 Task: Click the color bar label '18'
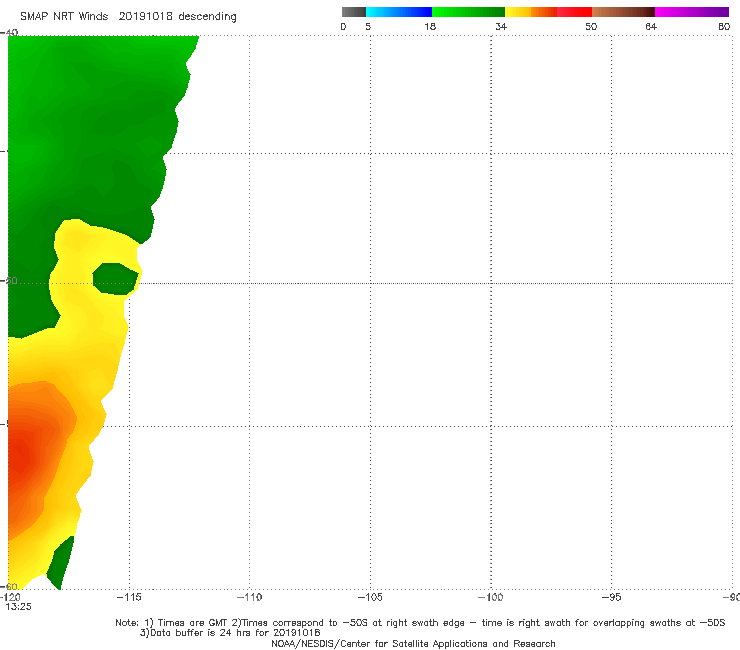430,26
